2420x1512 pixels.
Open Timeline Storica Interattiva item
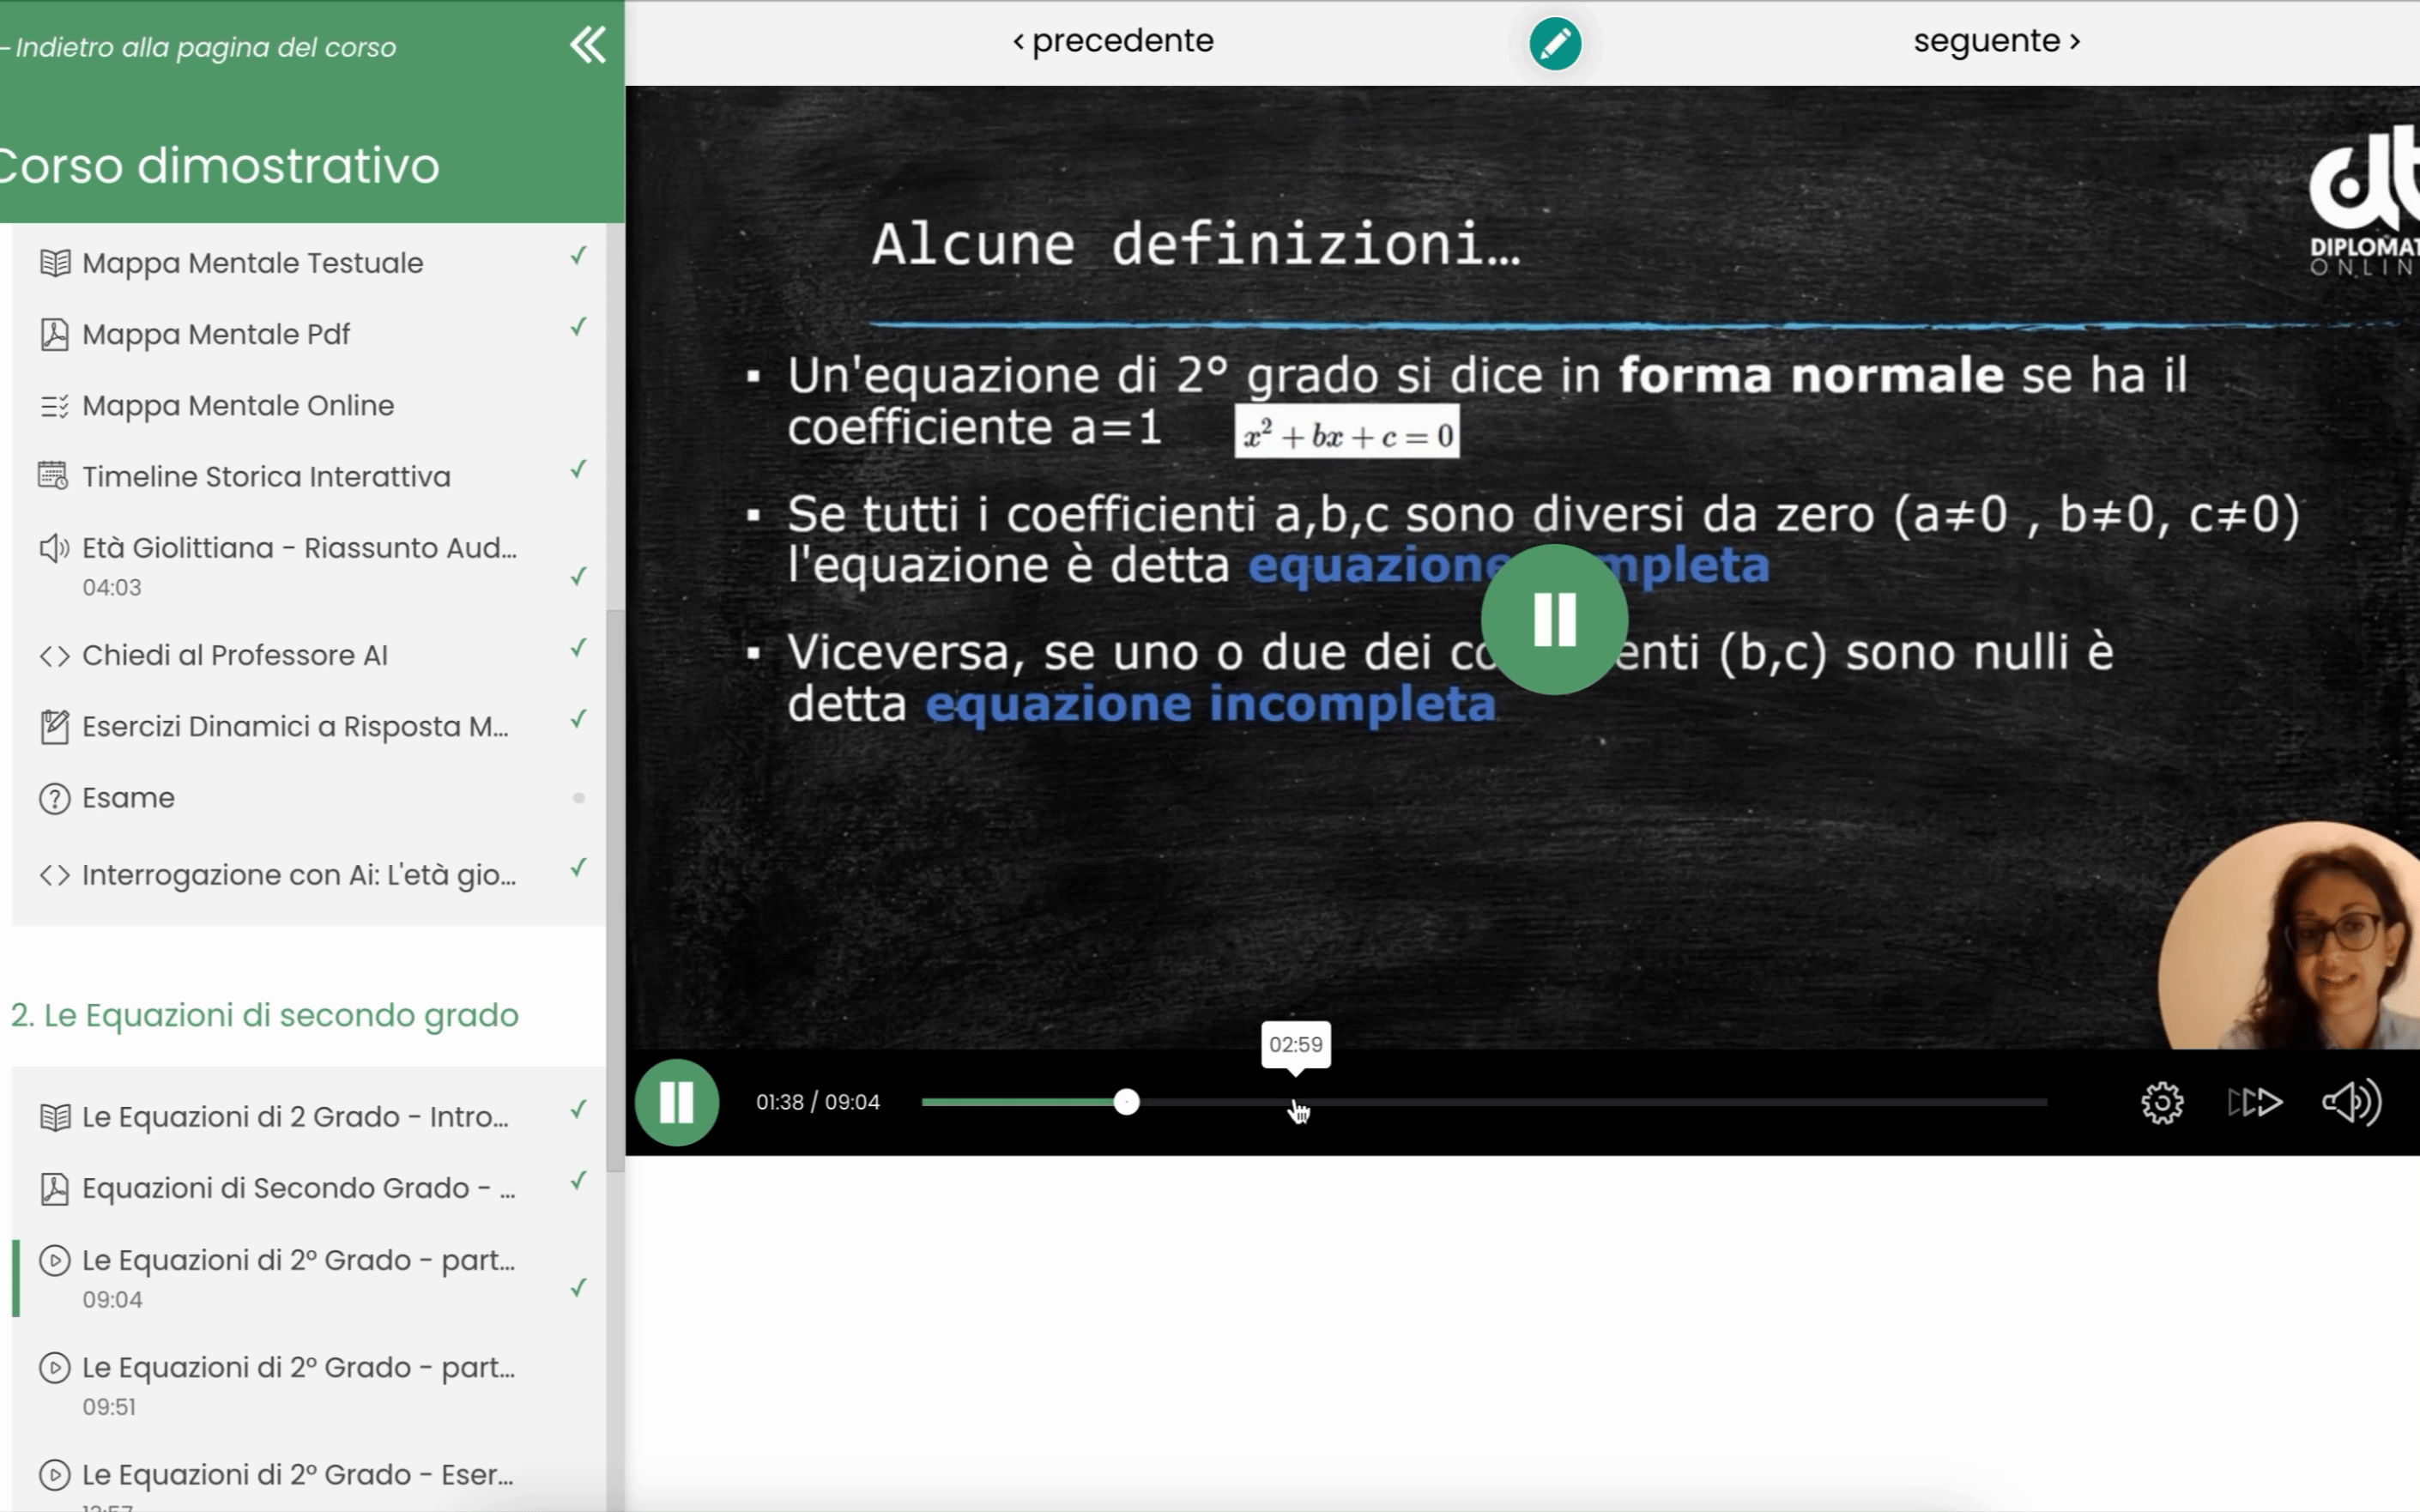[x=266, y=476]
